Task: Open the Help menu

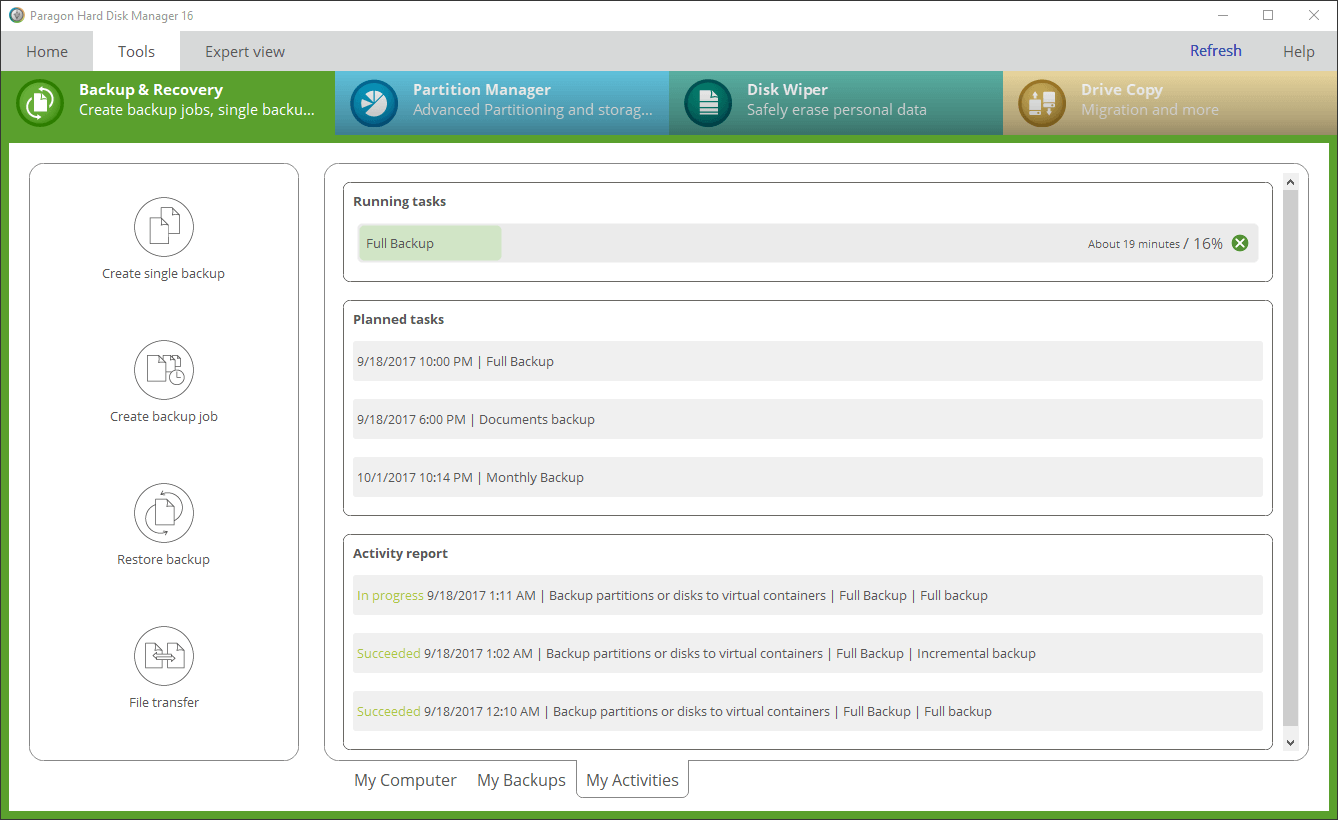Action: pyautogui.click(x=1299, y=51)
